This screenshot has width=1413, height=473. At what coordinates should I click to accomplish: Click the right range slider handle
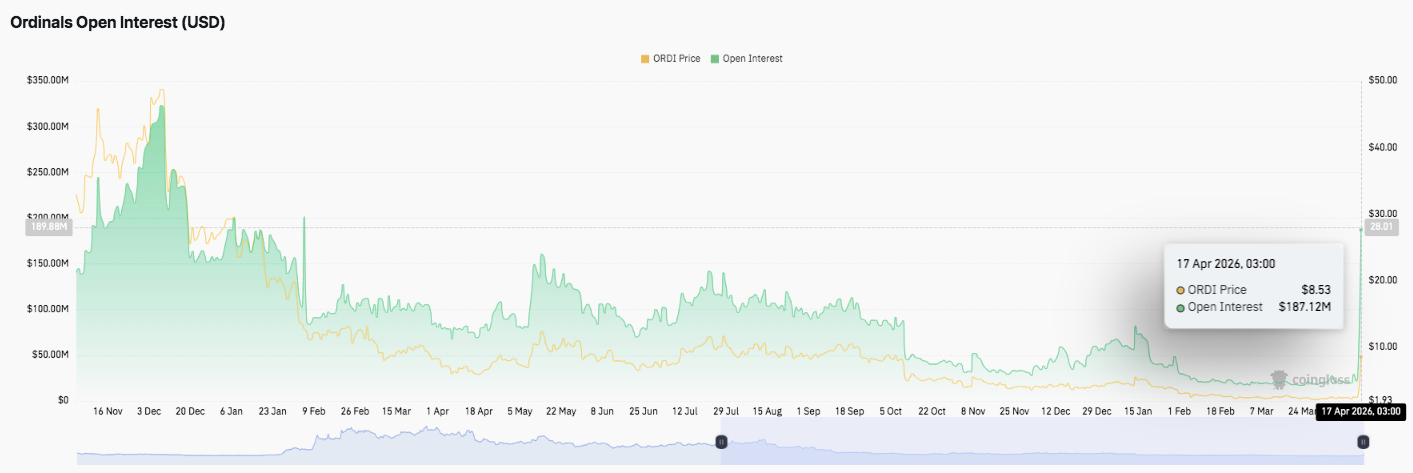[1362, 442]
